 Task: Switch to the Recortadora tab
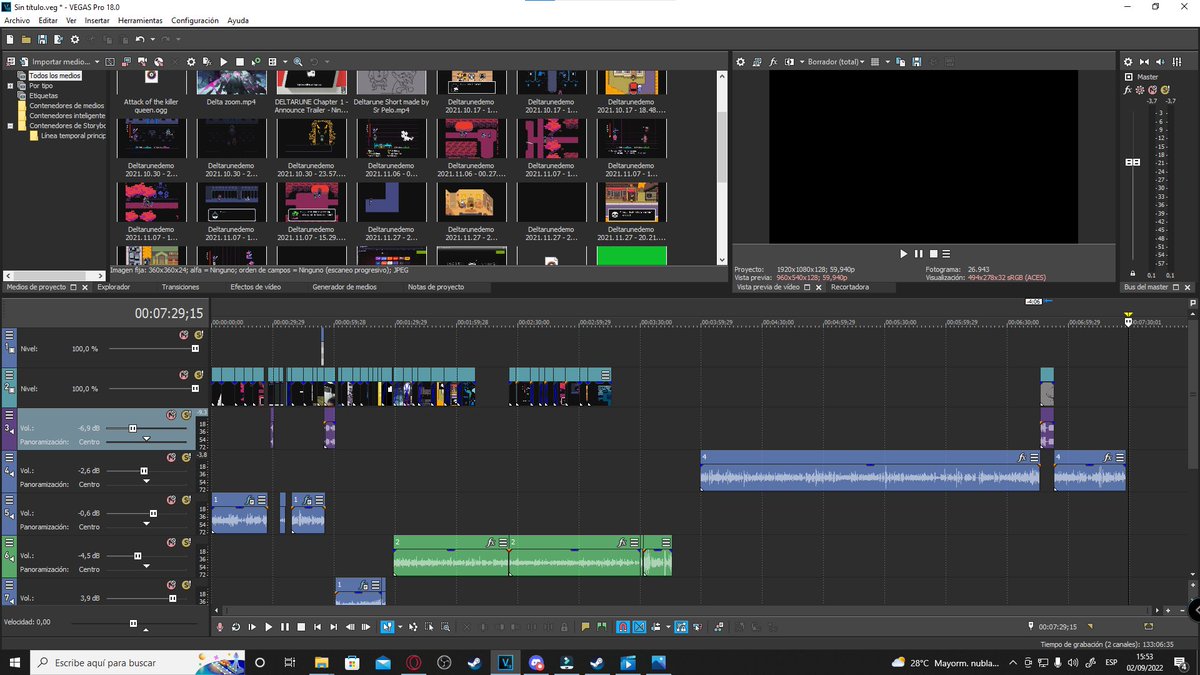click(850, 287)
